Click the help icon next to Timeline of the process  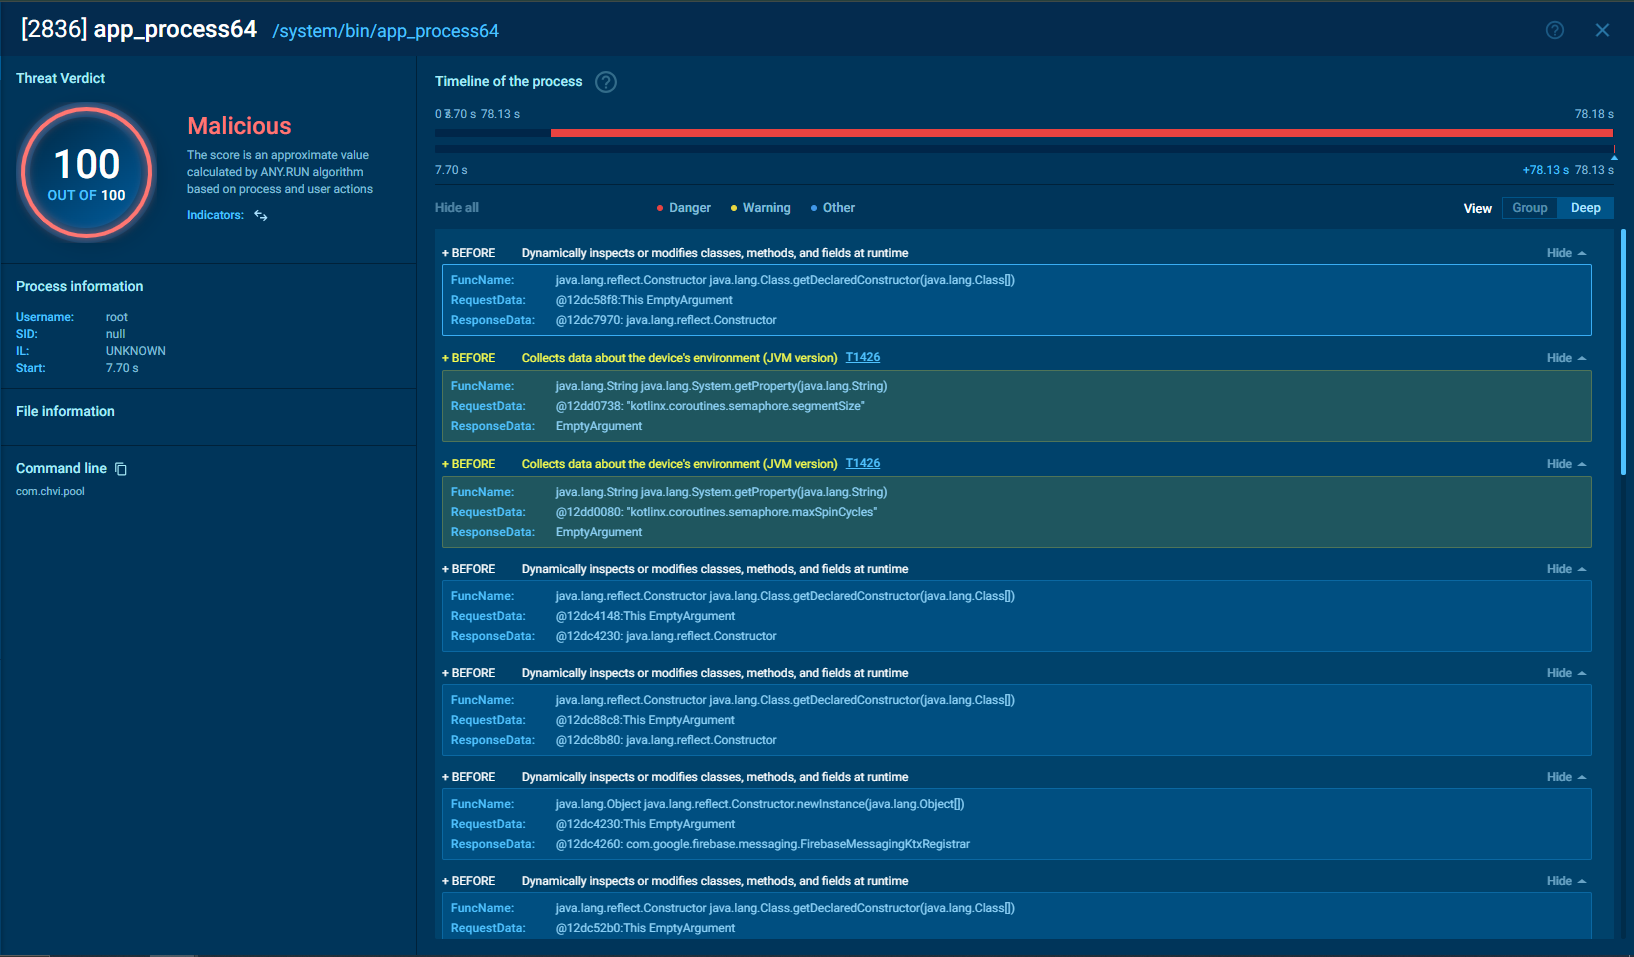606,82
